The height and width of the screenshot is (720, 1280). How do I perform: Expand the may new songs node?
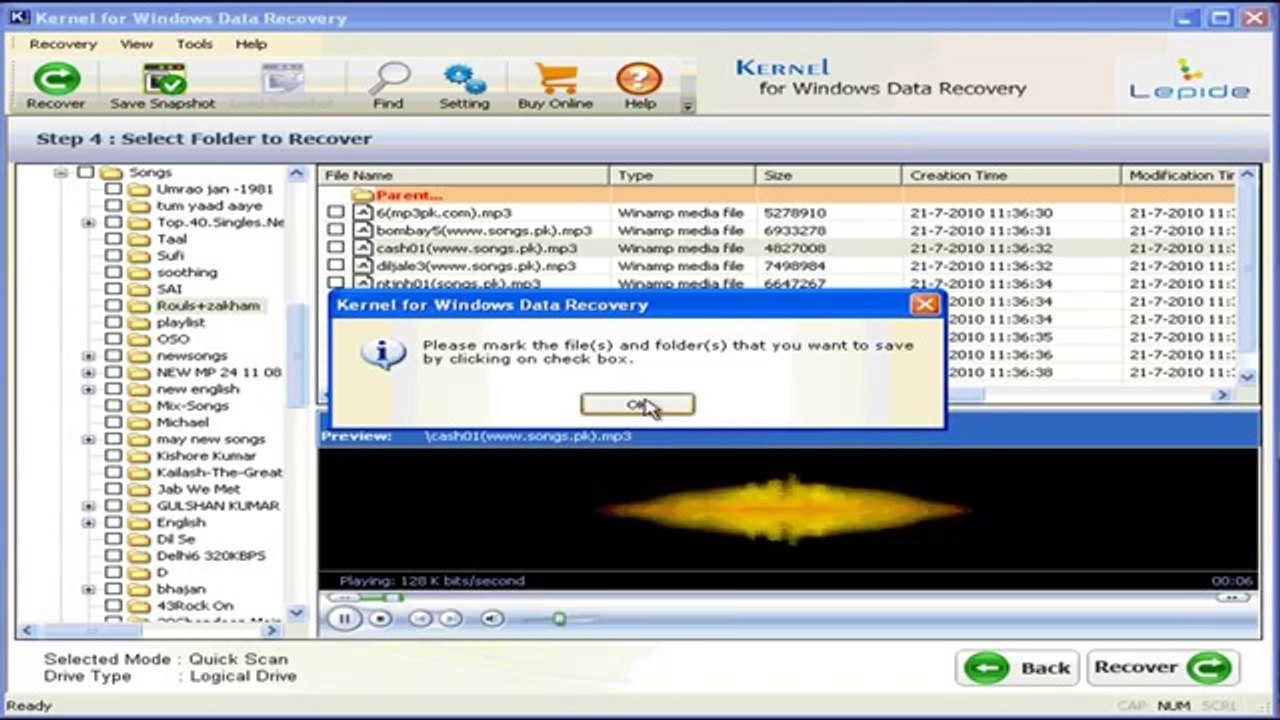pos(88,439)
